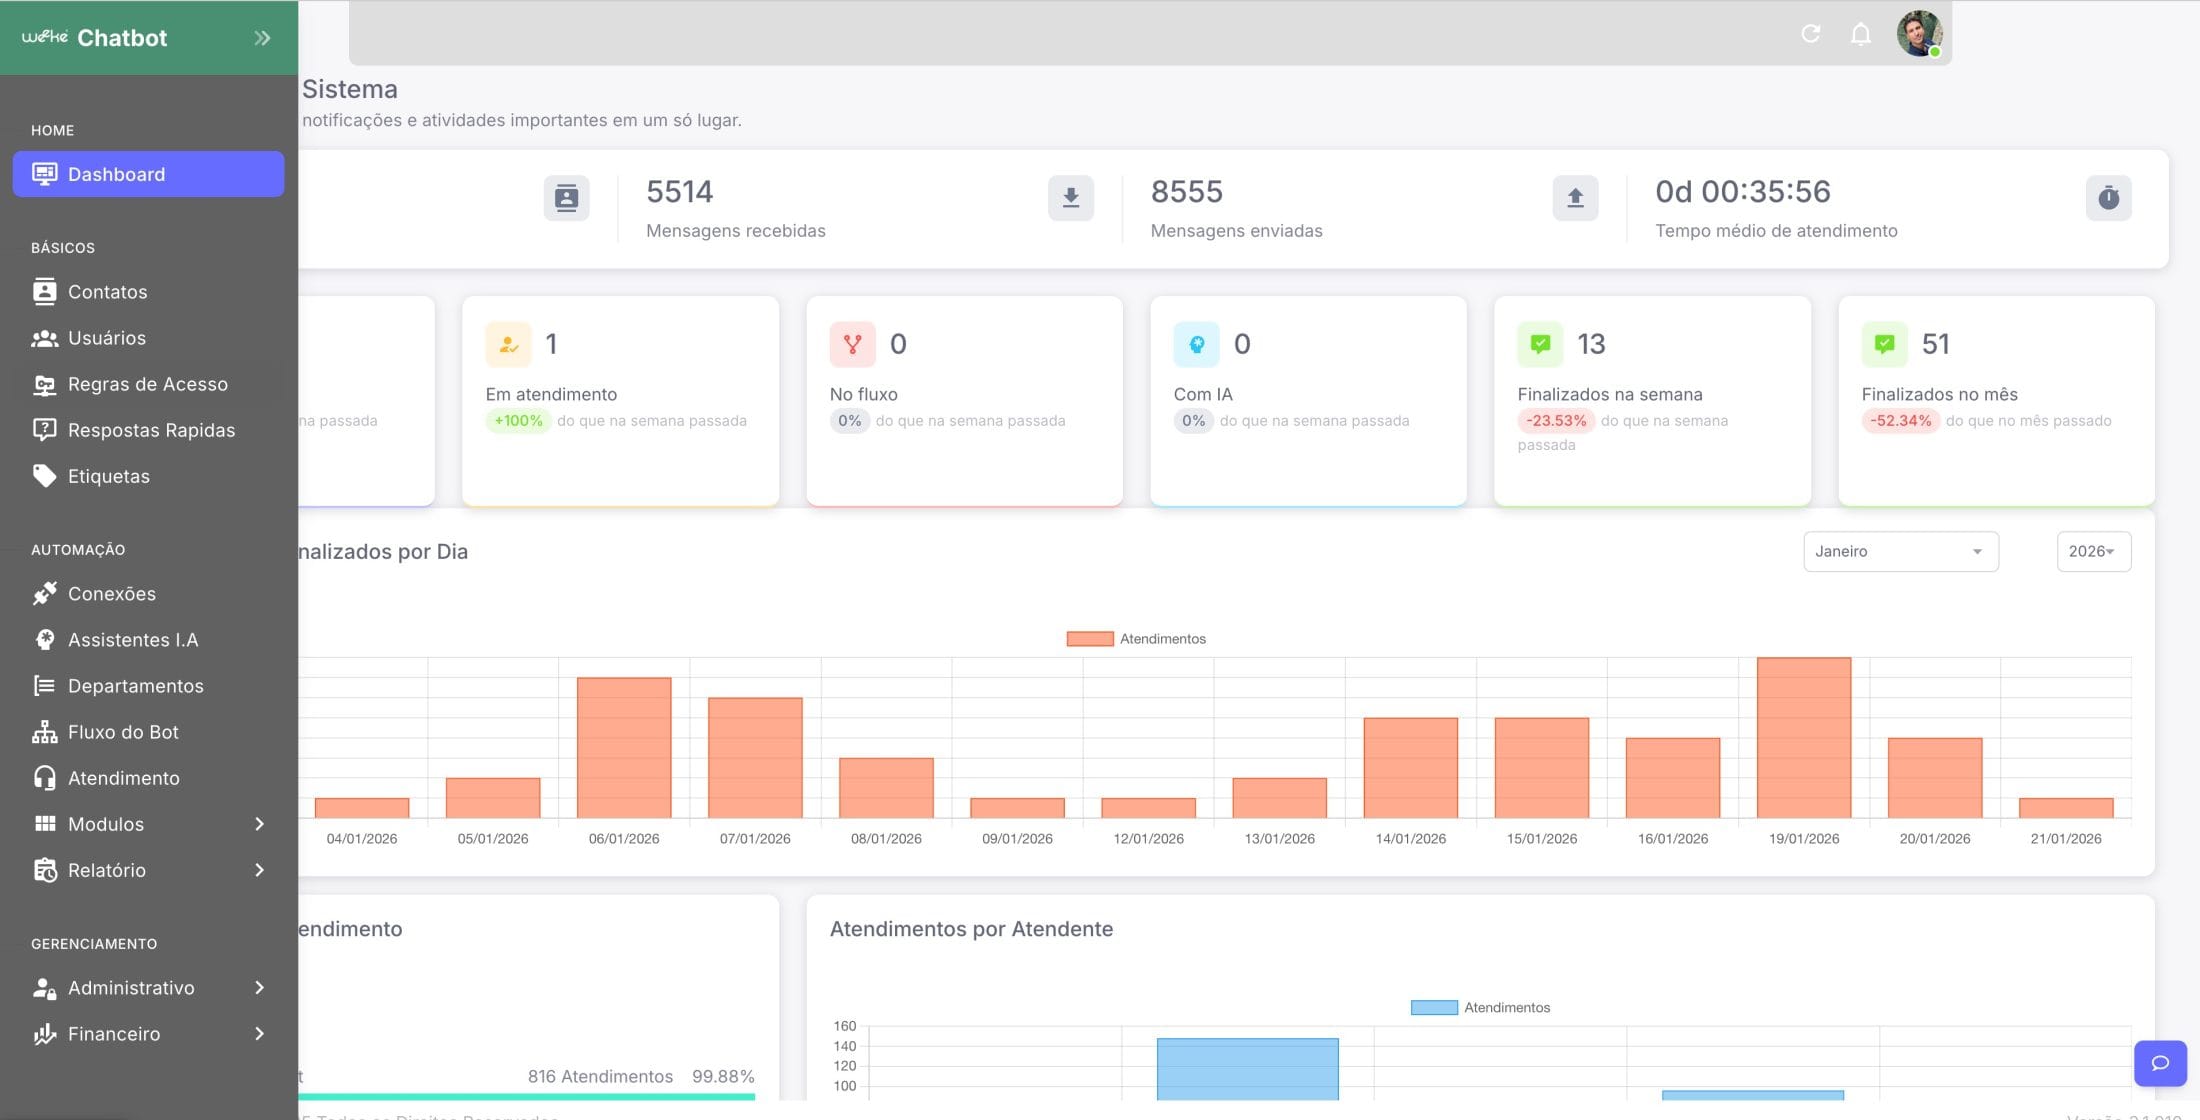This screenshot has height=1120, width=2200.
Task: Open Contatos from the sidebar
Action: (107, 292)
